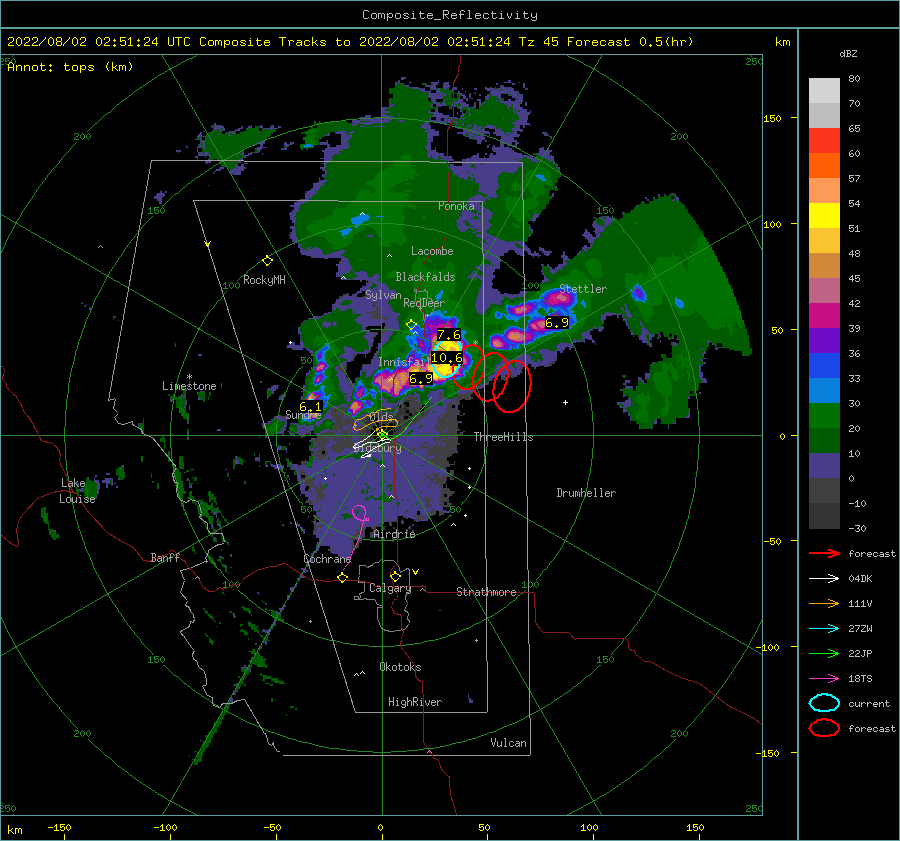Screen dimensions: 900x841
Task: Select the cyan 27ZW track arrow
Action: click(824, 629)
